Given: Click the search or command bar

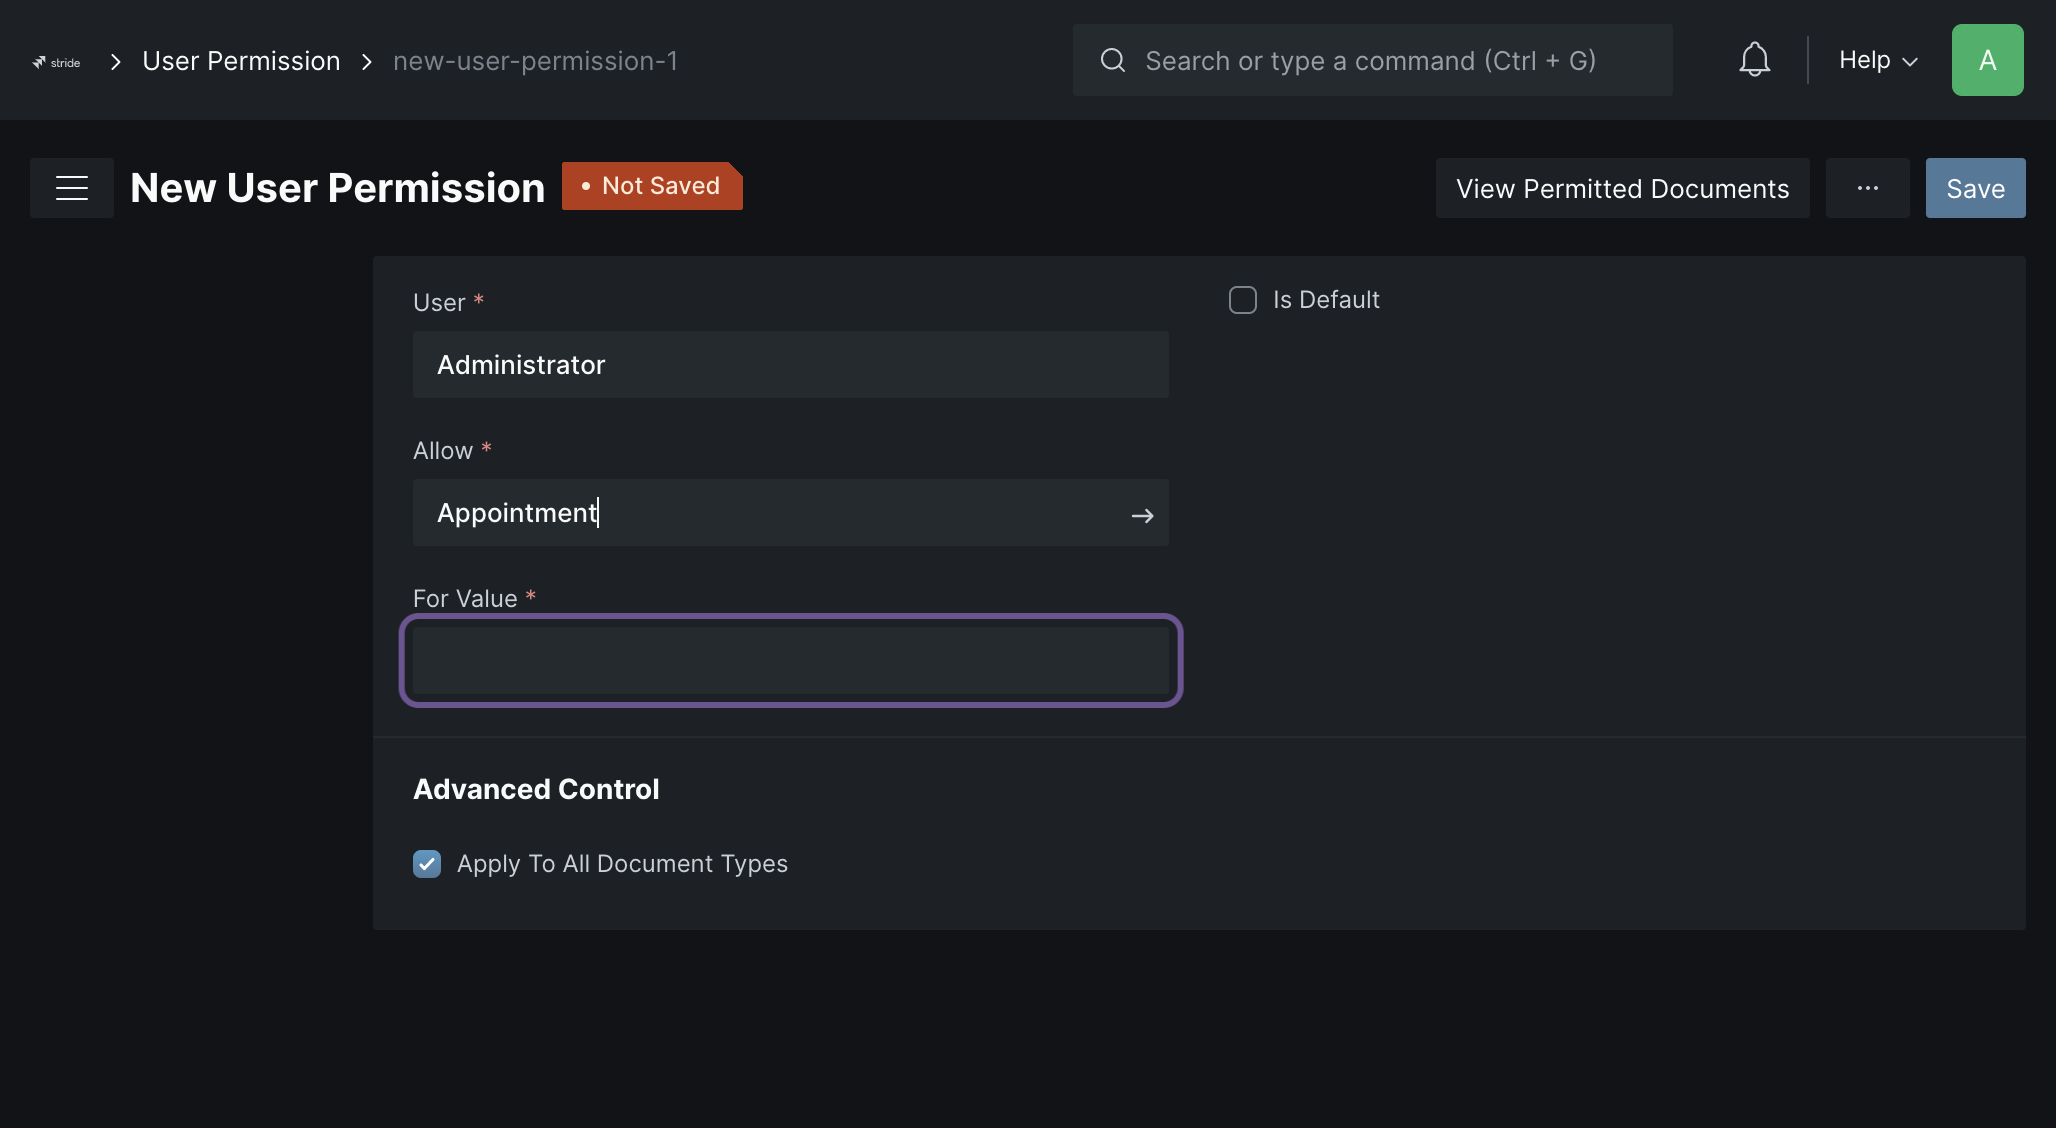Looking at the screenshot, I should [x=1372, y=60].
